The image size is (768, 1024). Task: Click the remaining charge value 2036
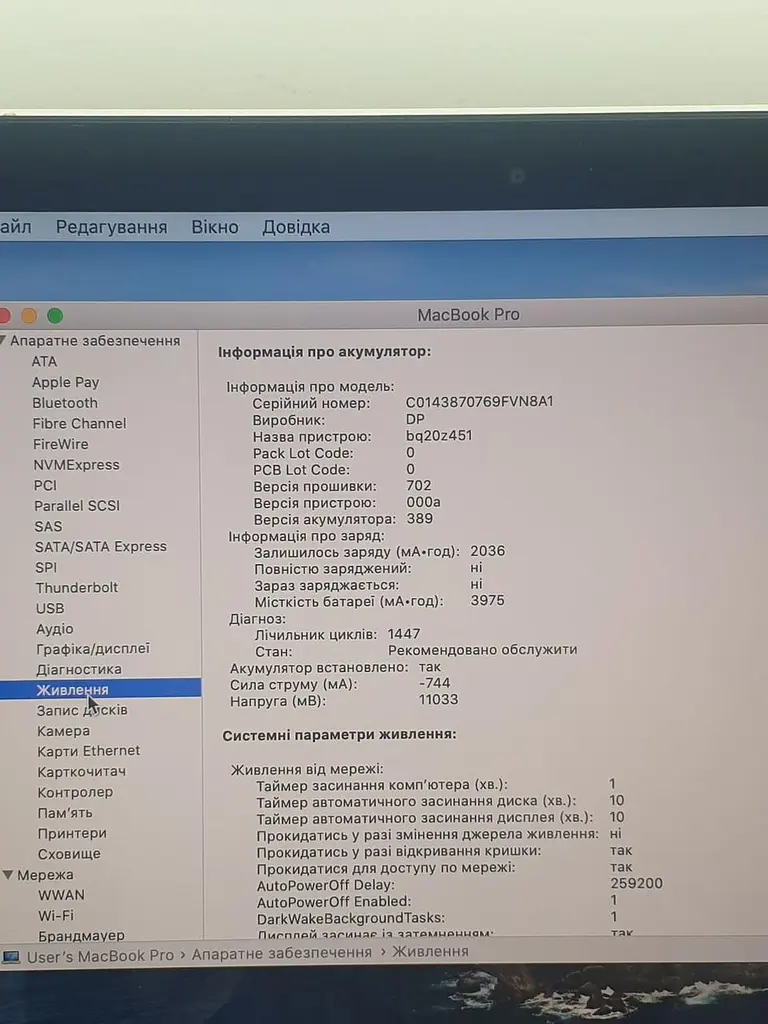pos(487,551)
